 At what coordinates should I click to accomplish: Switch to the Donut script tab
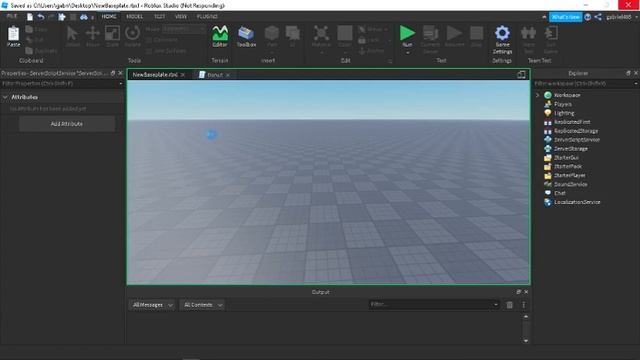(215, 75)
